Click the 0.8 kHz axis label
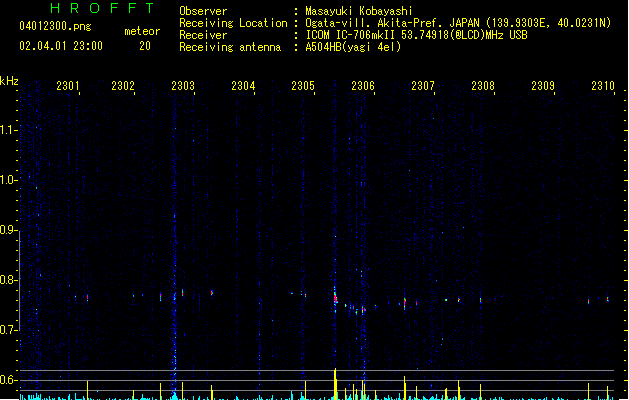629x400 pixels. click(9, 280)
